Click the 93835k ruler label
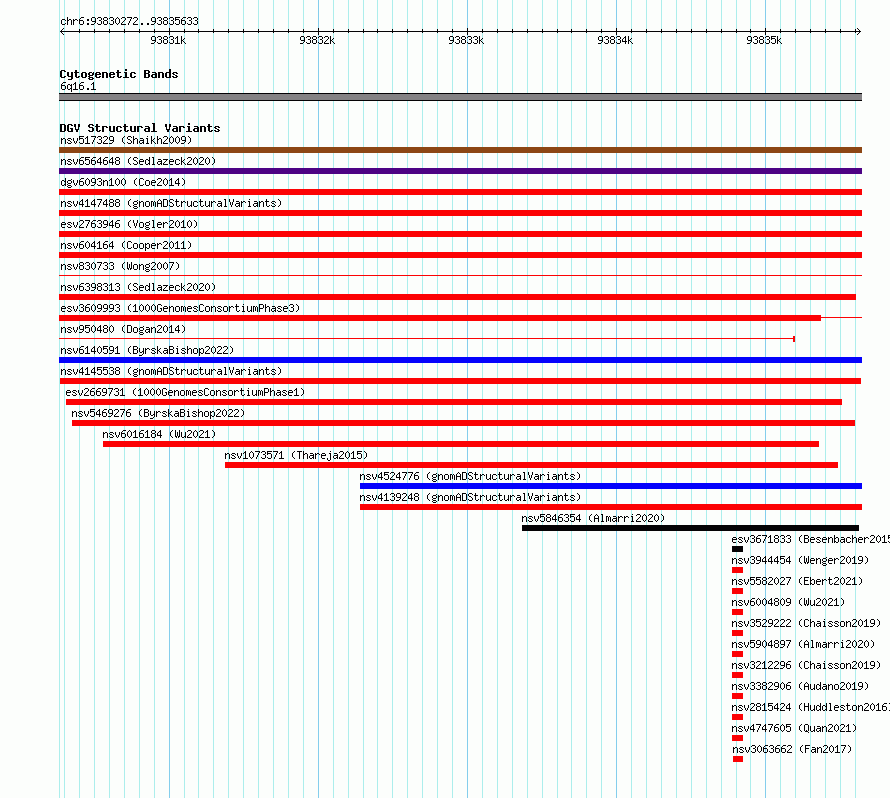The image size is (890, 798). tap(764, 40)
